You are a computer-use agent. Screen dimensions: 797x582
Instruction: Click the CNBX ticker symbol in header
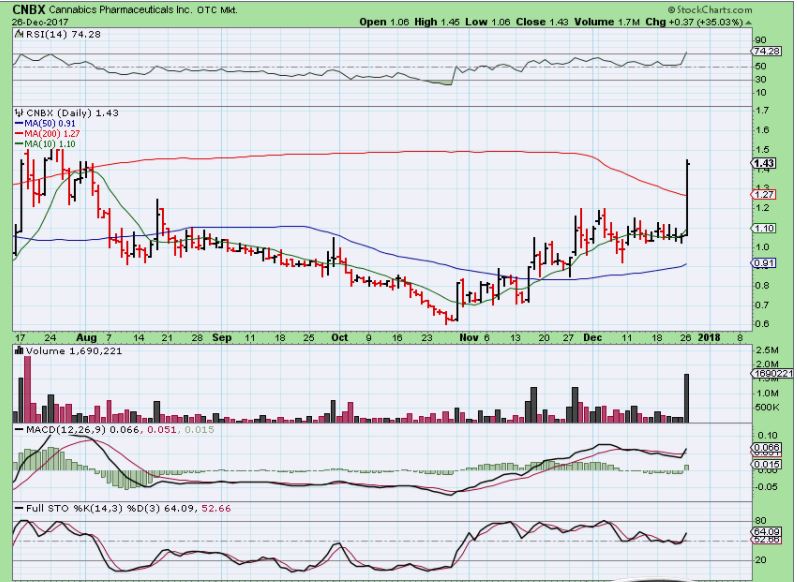(29, 9)
